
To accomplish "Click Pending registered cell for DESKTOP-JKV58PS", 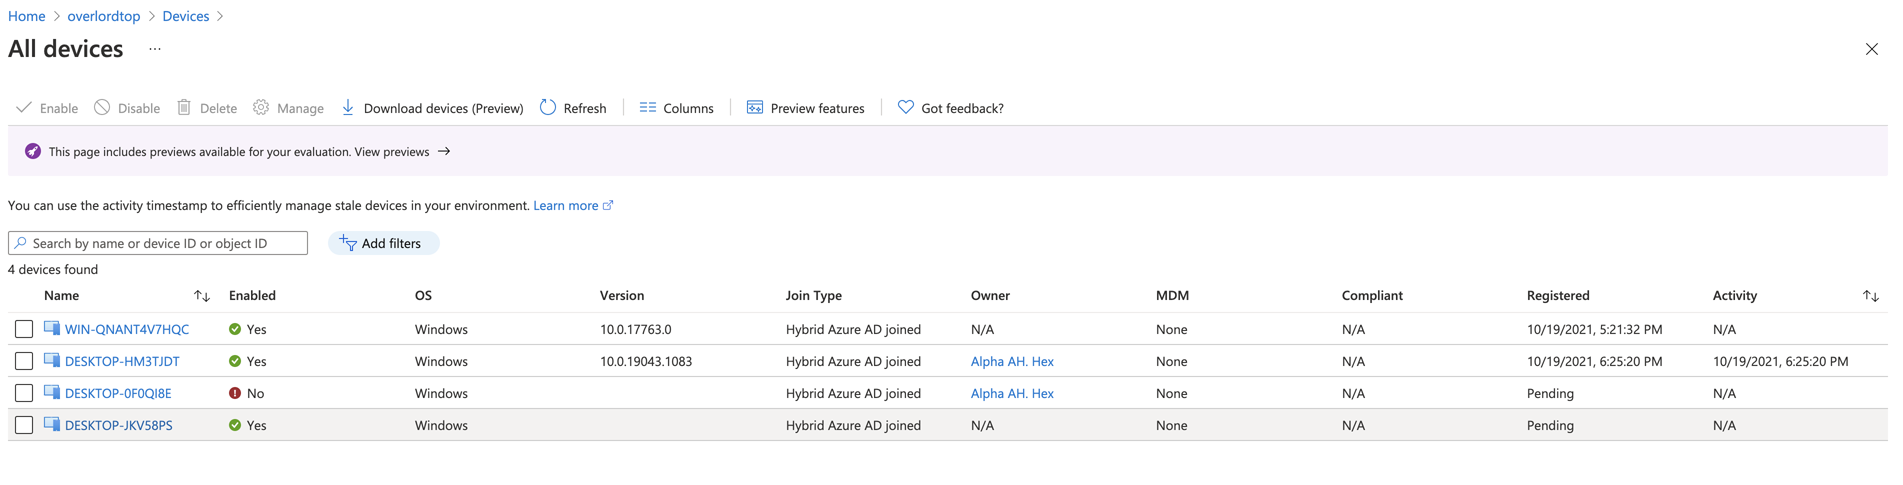I will tap(1550, 425).
